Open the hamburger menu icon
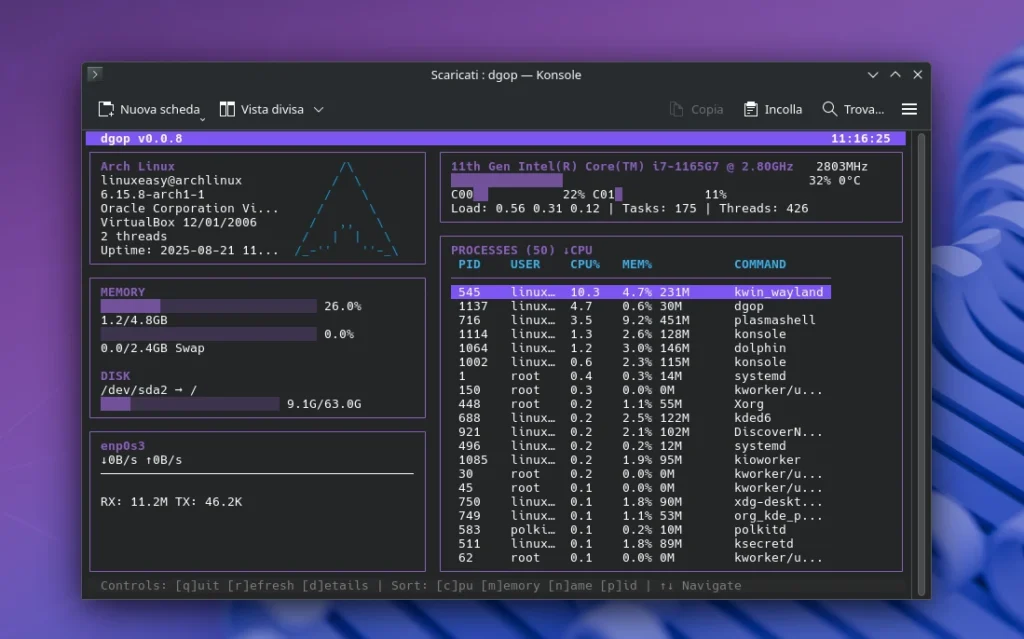The height and width of the screenshot is (639, 1024). 909,109
